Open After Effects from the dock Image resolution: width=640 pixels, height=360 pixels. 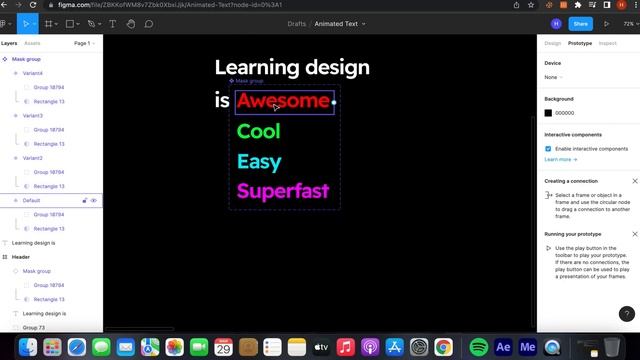503,347
